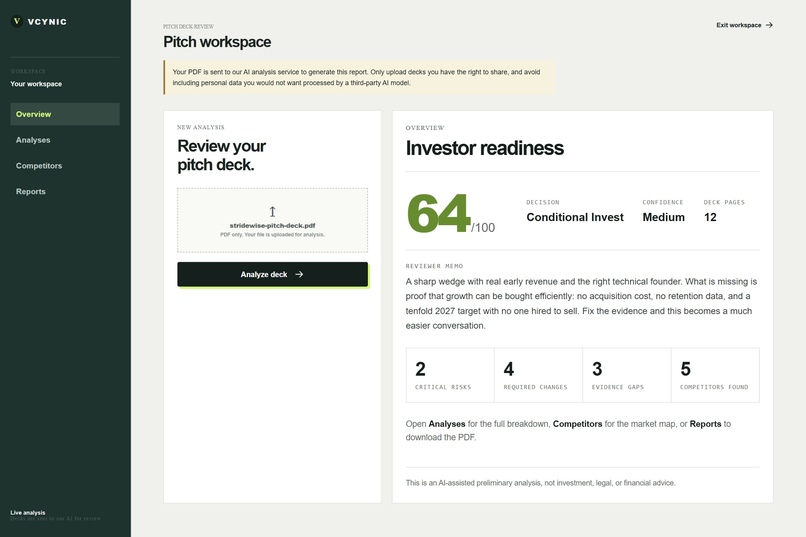Open the 4 Required Changes card

[x=539, y=375]
